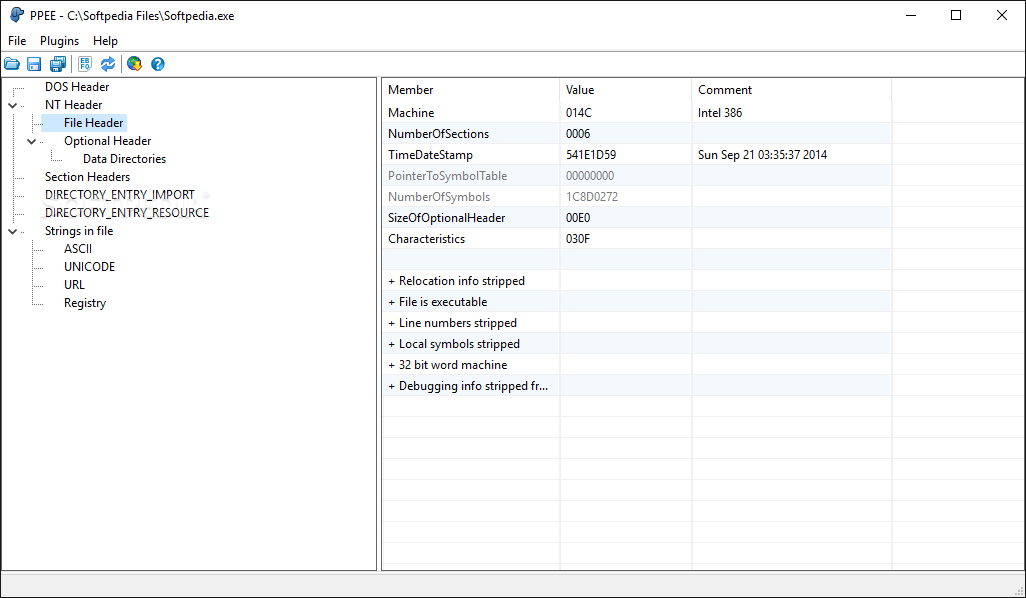
Task: Click the globe download update icon
Action: coord(134,64)
